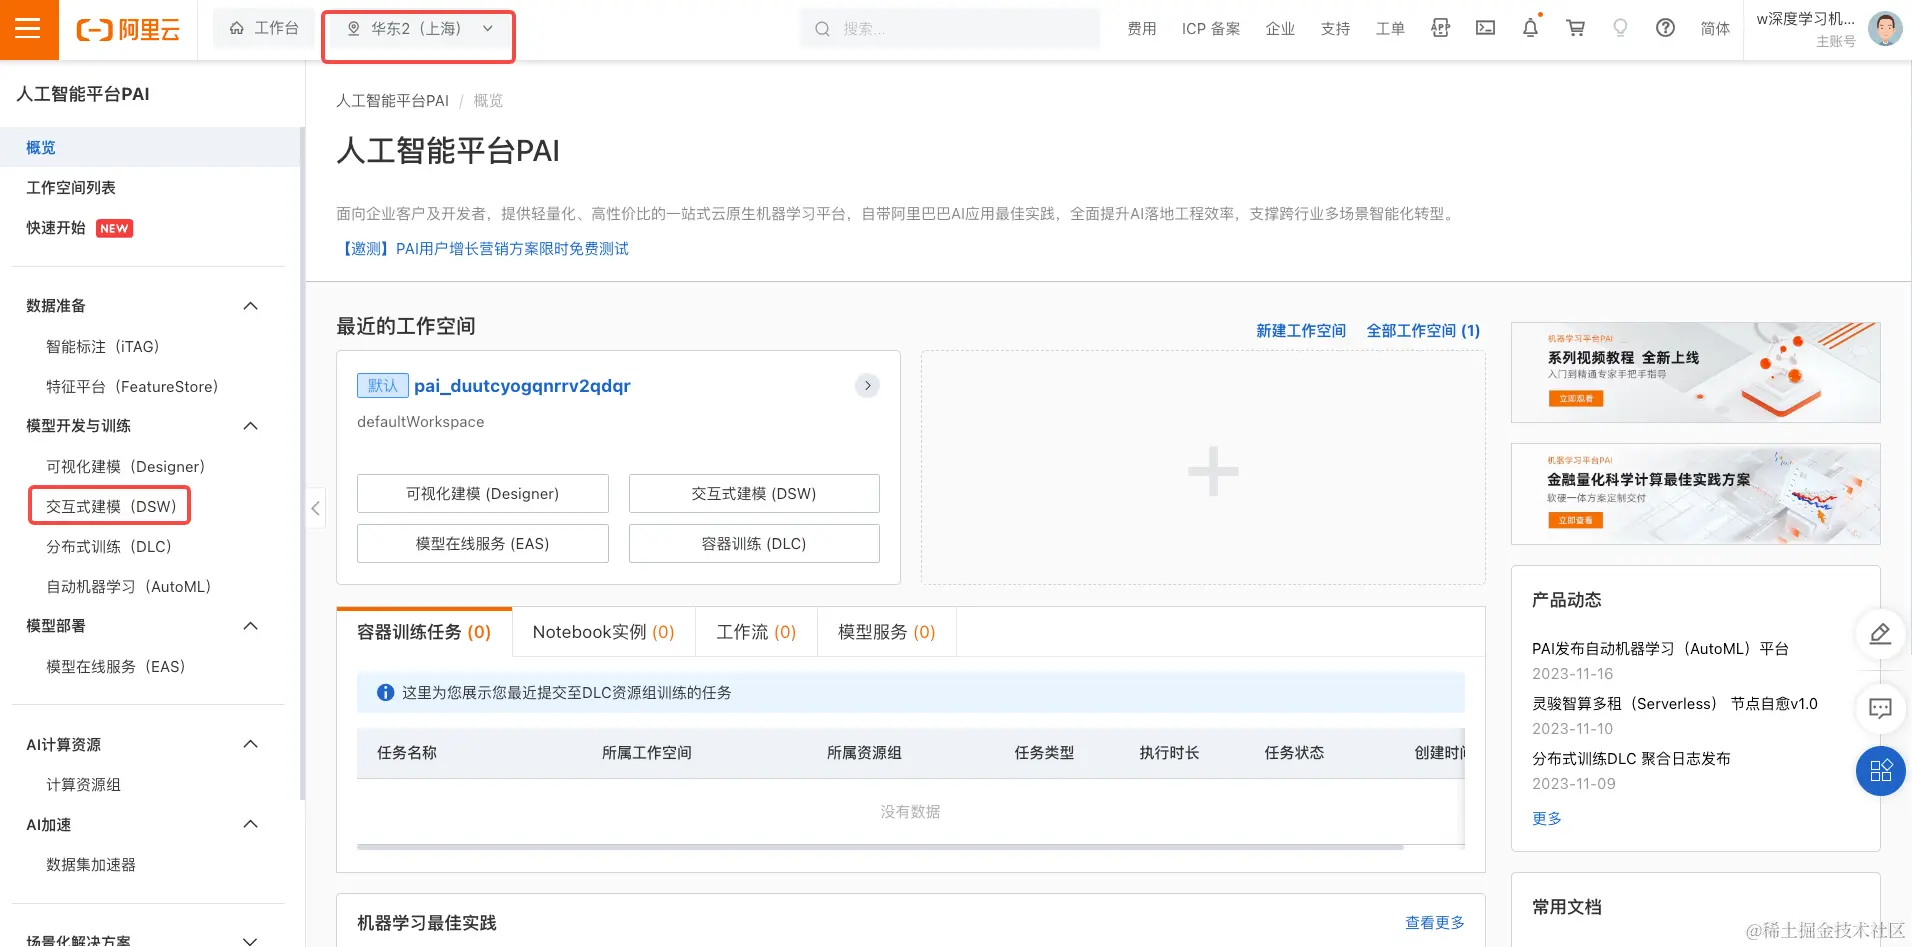Switch language via 简体
Viewport: 1912px width, 947px height.
click(x=1715, y=29)
